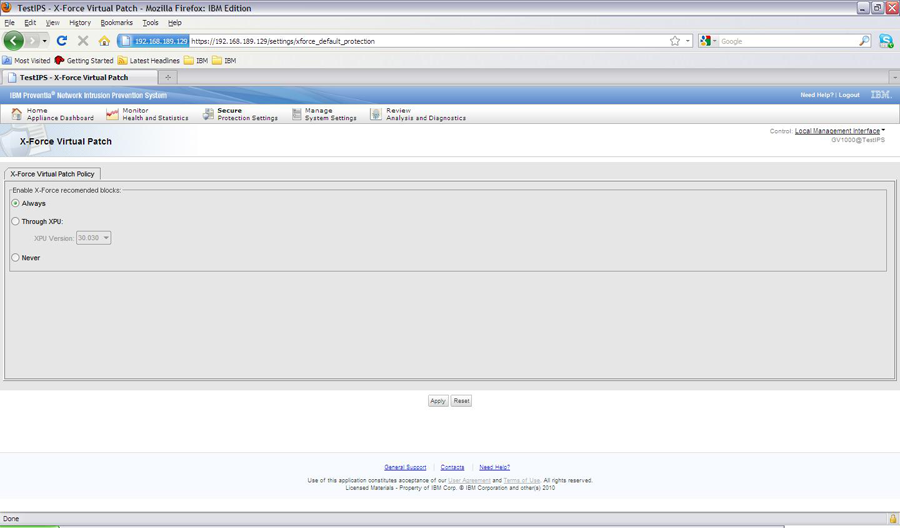Screen dimensions: 900x528
Task: Bookmark this page with the star icon
Action: [x=675, y=41]
